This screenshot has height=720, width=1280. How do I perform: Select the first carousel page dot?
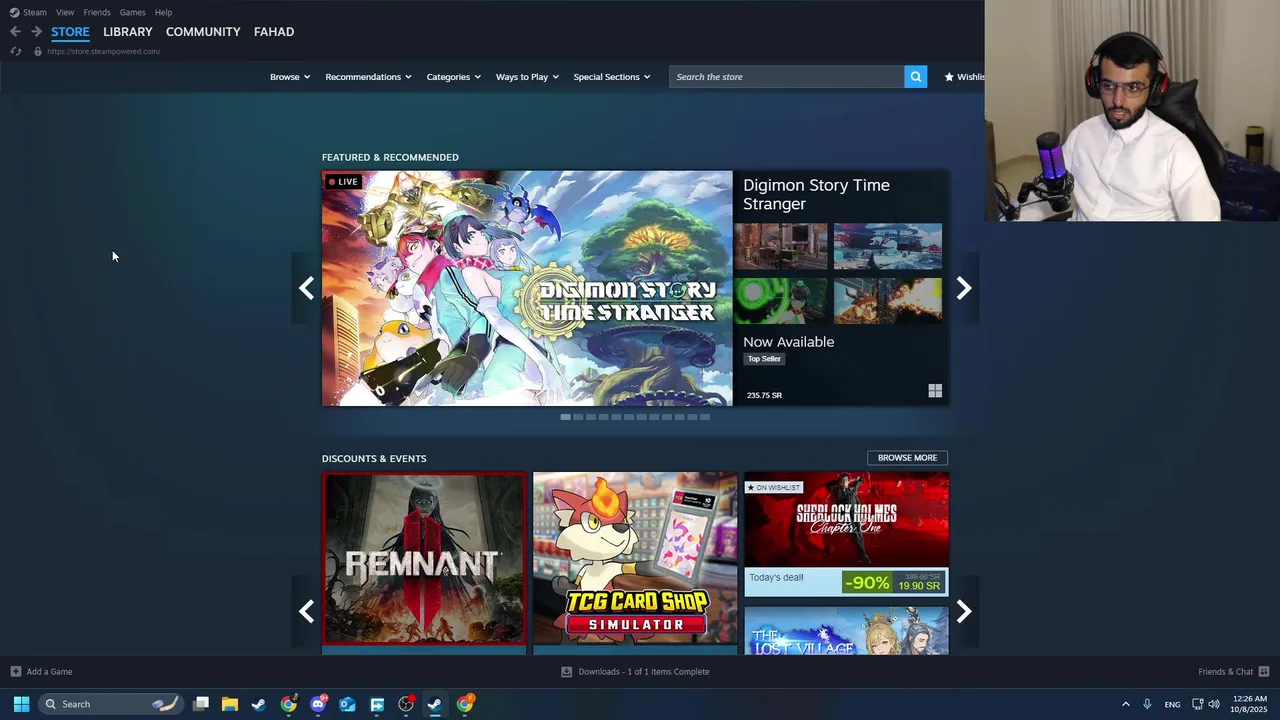(565, 417)
